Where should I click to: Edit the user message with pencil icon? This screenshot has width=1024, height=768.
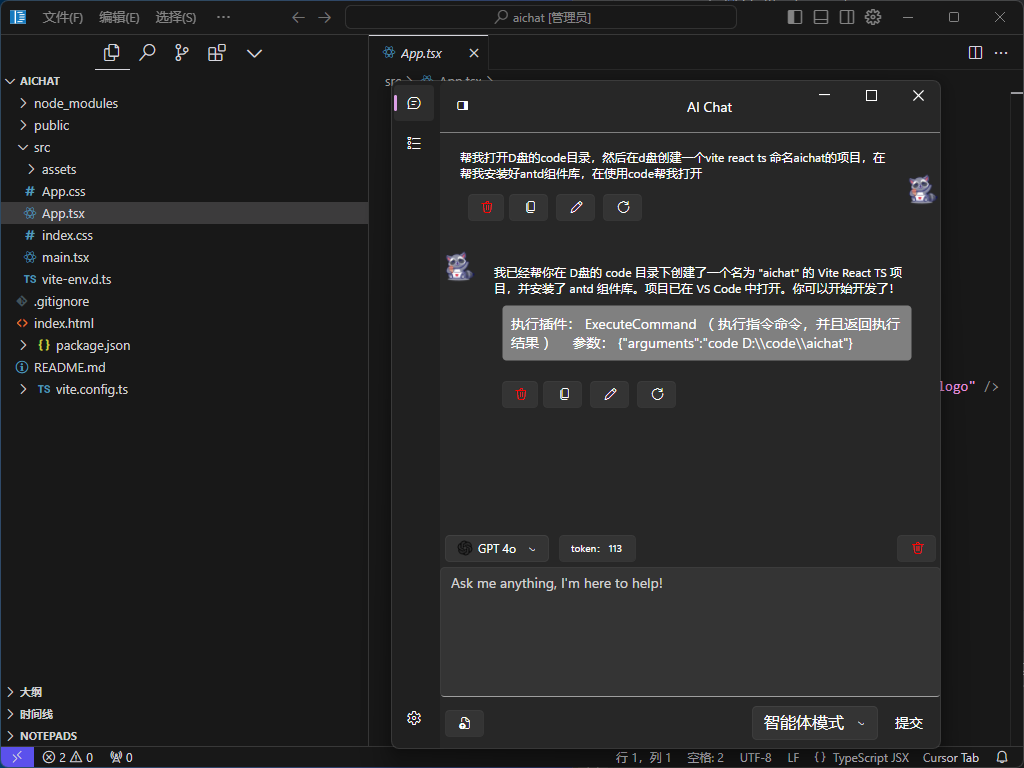(575, 207)
